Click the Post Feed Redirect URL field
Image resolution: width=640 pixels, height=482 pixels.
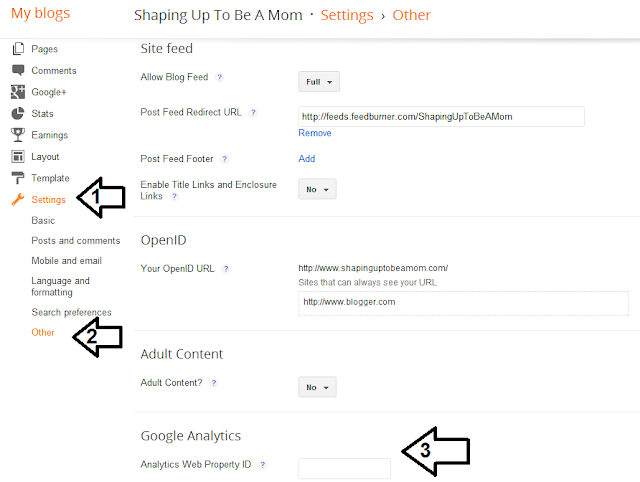tap(441, 117)
